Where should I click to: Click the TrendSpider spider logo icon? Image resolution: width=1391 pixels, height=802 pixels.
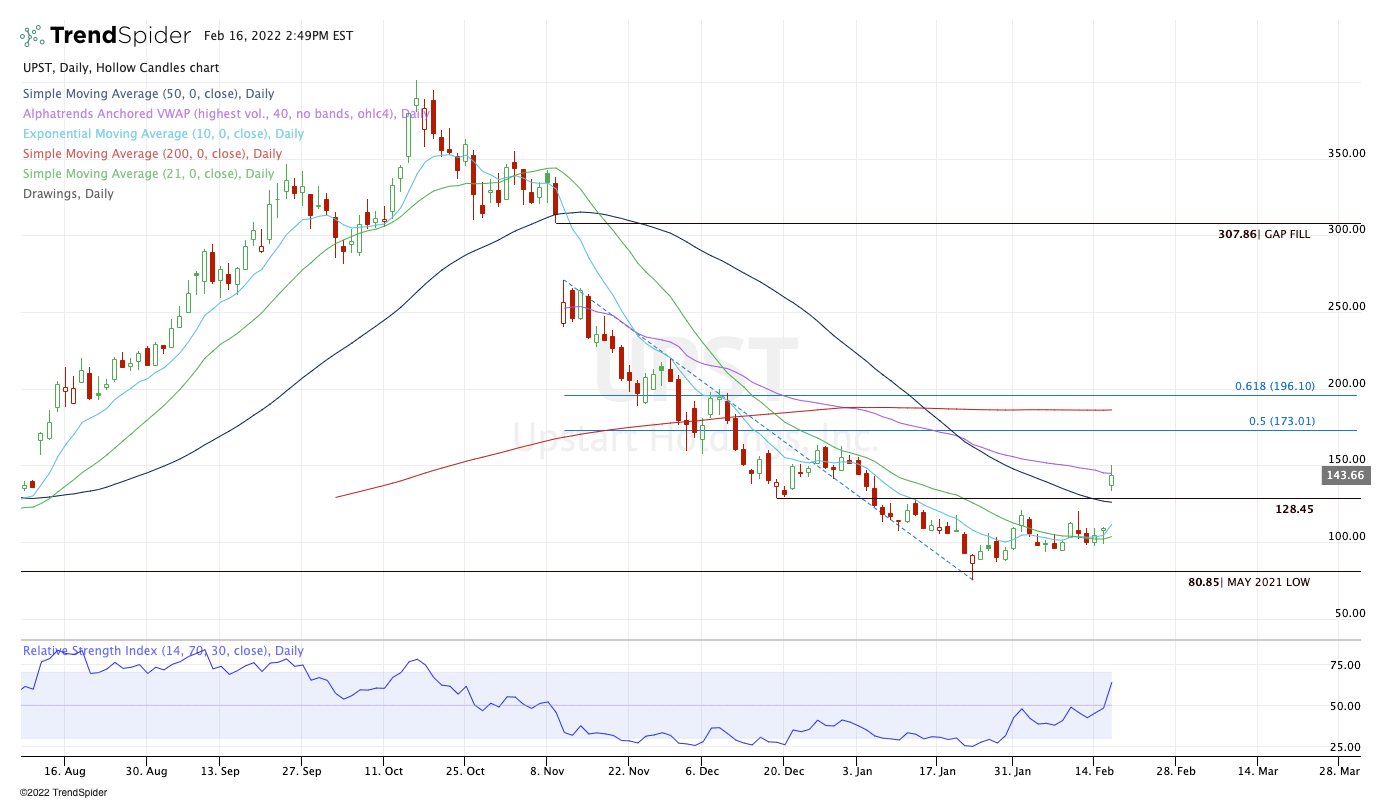click(32, 36)
